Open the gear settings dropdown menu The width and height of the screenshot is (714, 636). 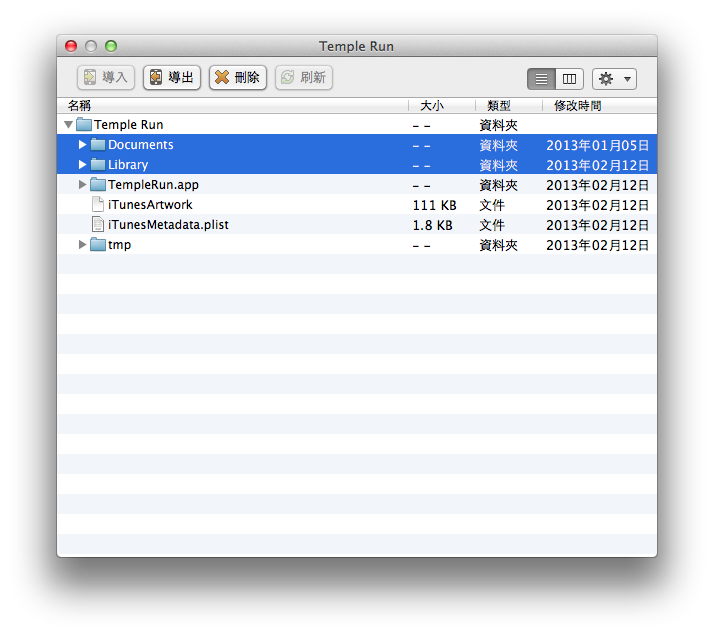pyautogui.click(x=613, y=79)
